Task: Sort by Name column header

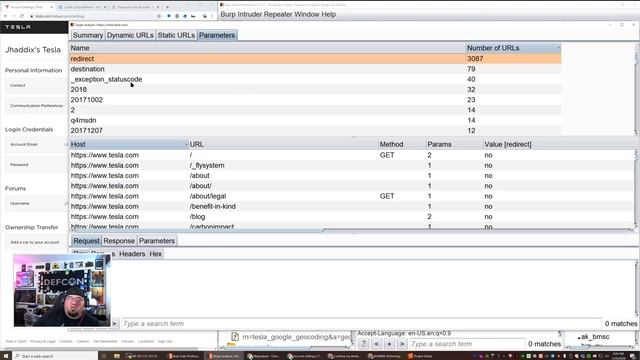Action: pos(267,48)
